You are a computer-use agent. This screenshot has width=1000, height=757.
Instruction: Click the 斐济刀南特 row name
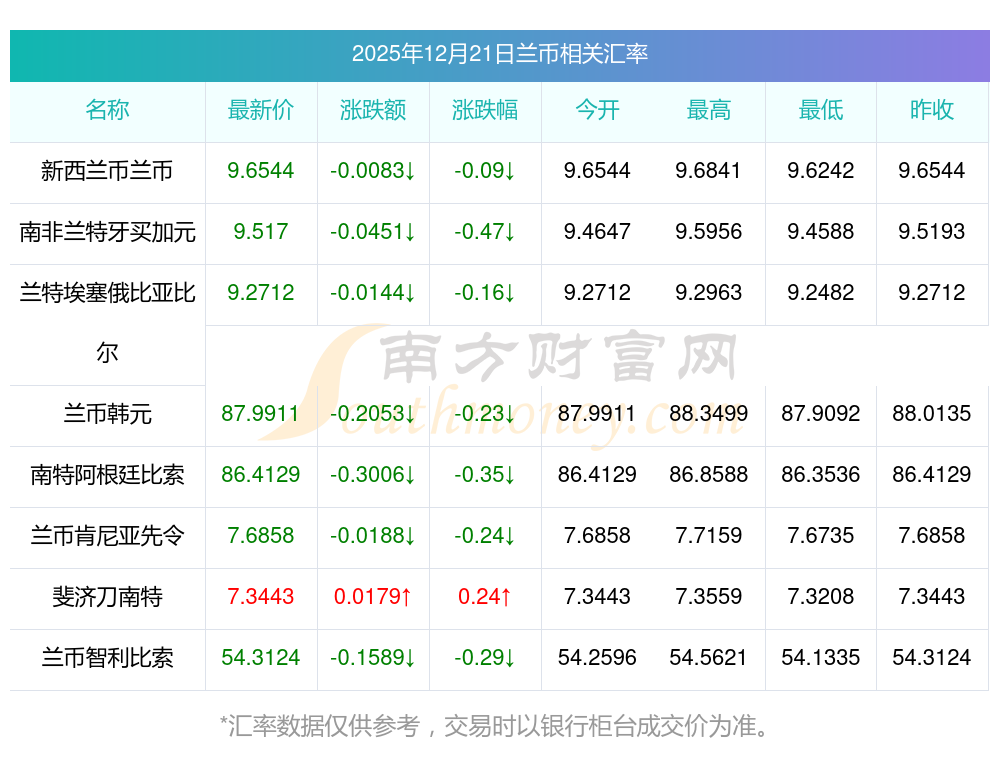click(x=107, y=597)
